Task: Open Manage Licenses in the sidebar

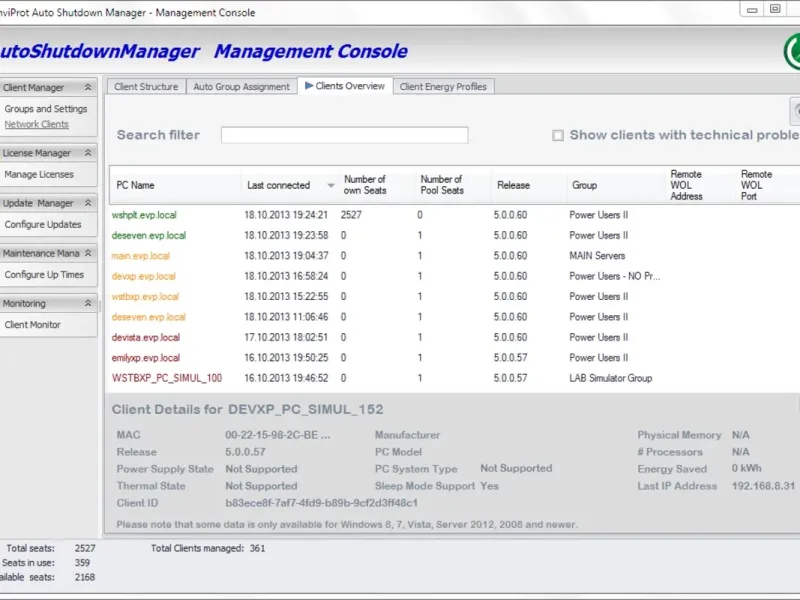Action: pyautogui.click(x=39, y=175)
